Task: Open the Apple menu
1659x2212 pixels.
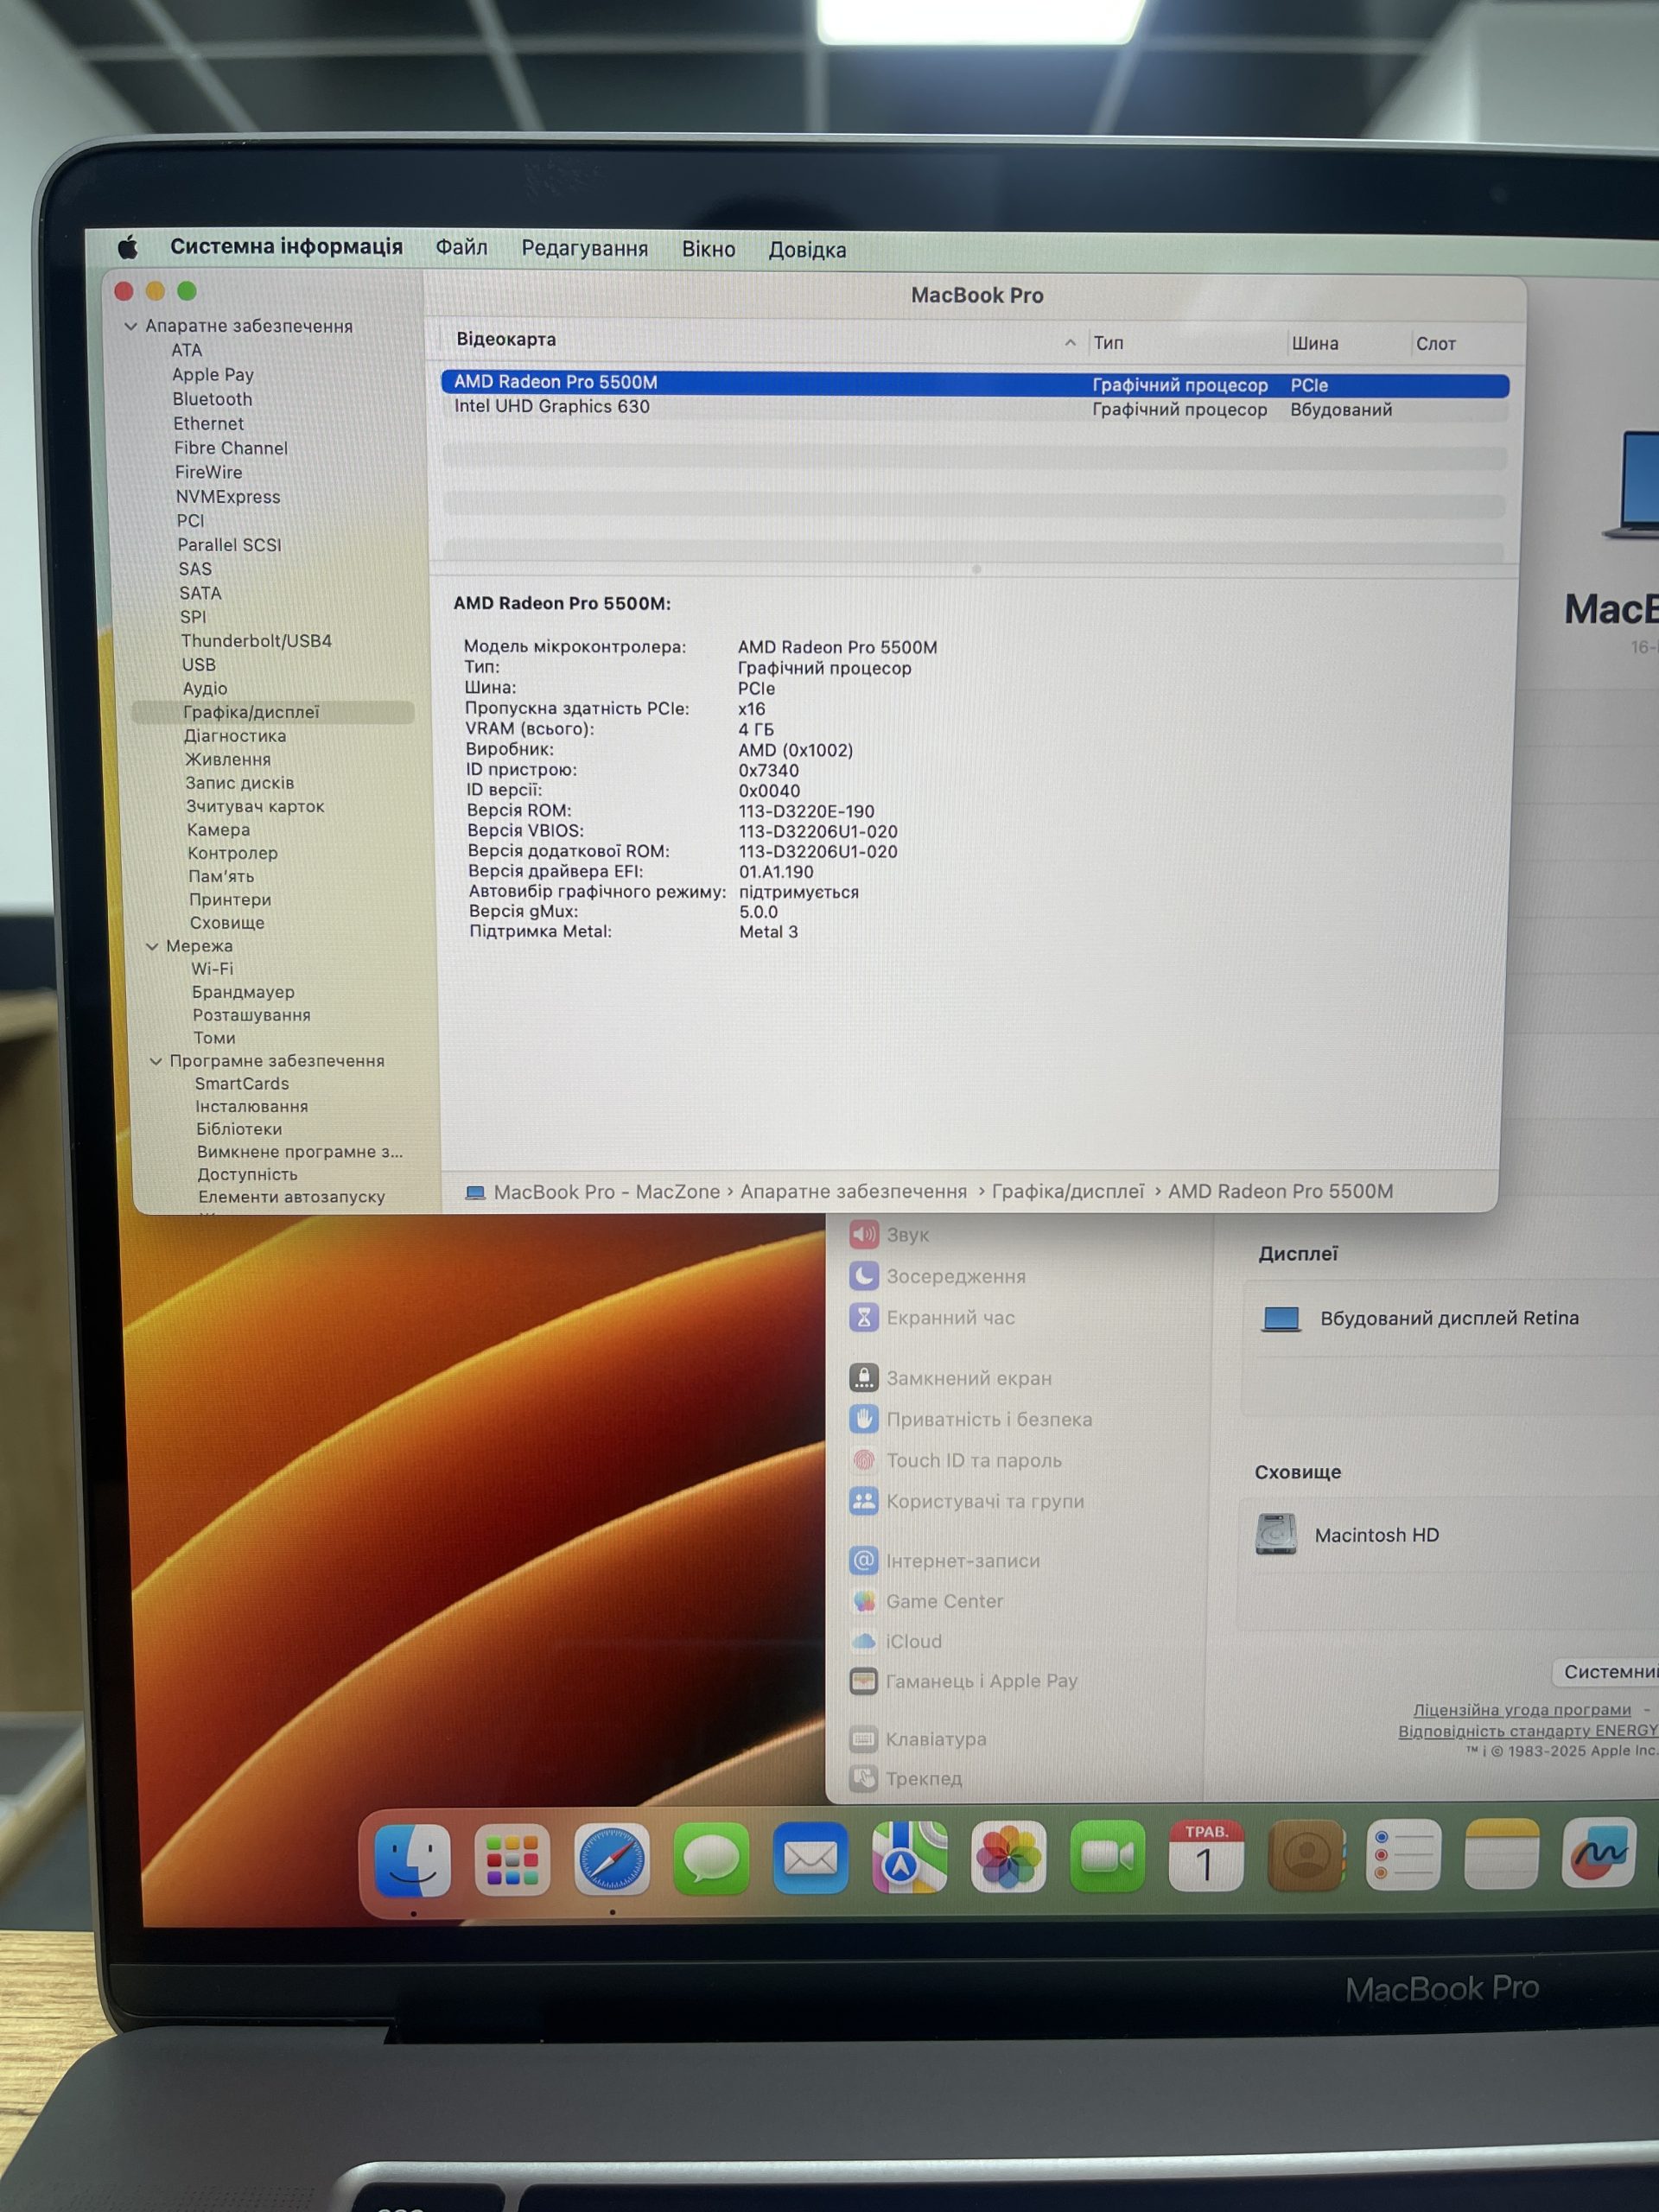Action: [x=127, y=246]
